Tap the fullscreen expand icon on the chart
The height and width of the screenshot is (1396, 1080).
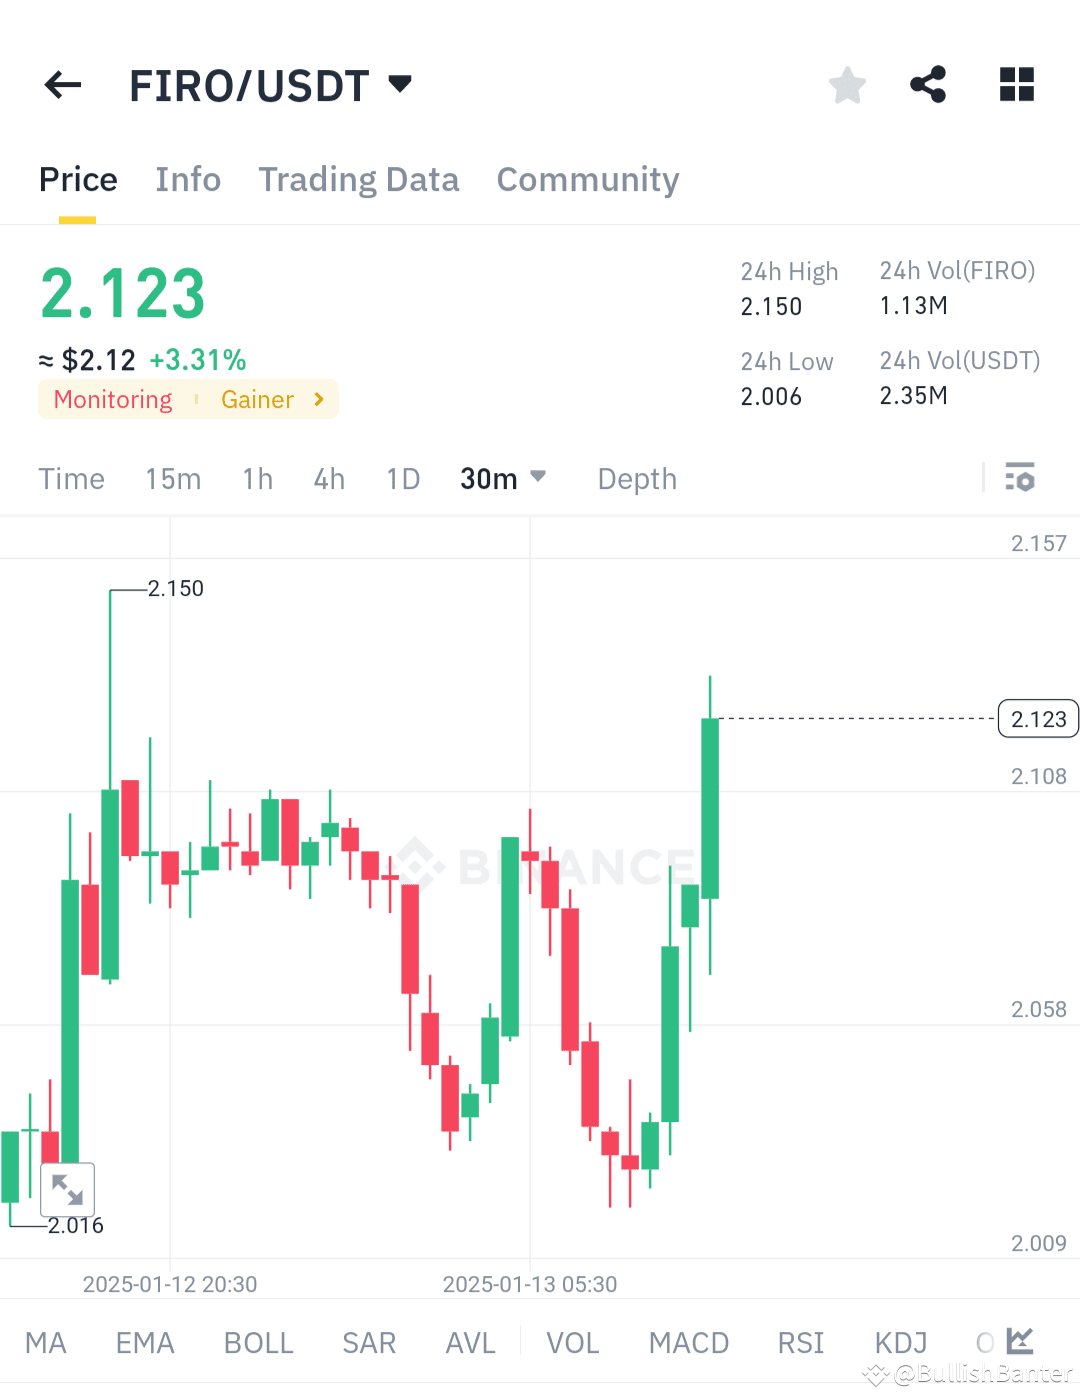[67, 1189]
